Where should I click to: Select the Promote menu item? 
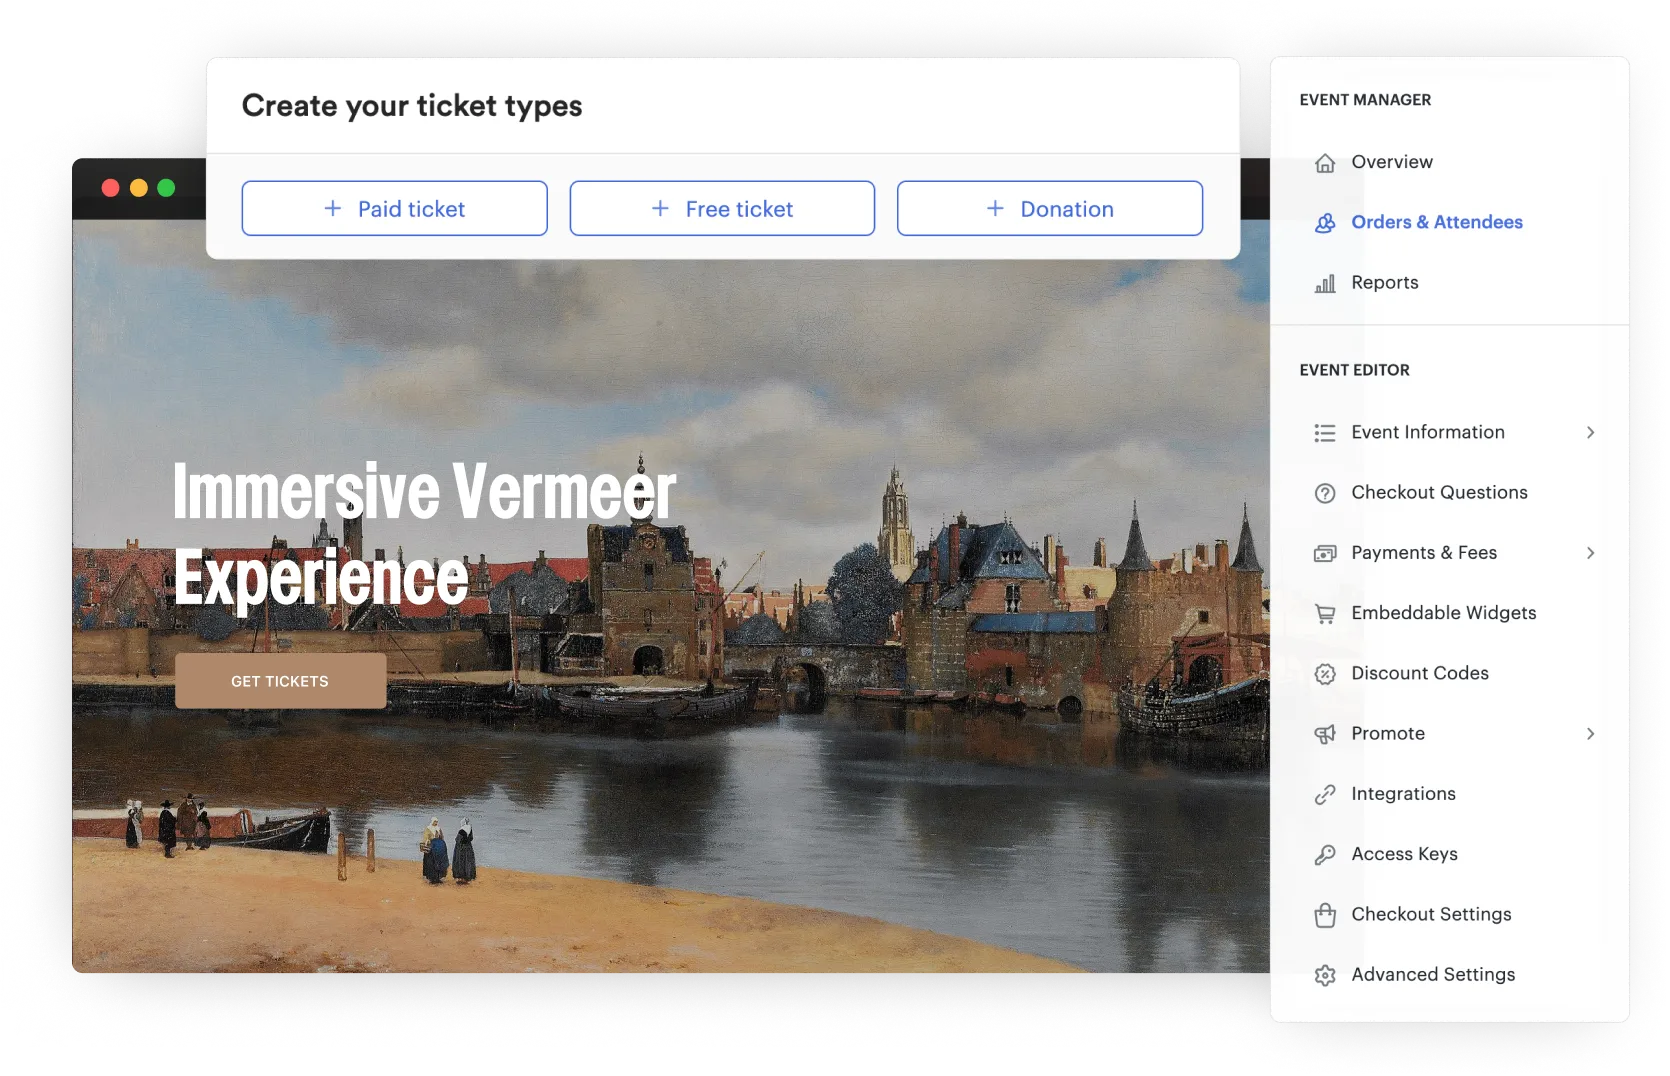point(1387,733)
